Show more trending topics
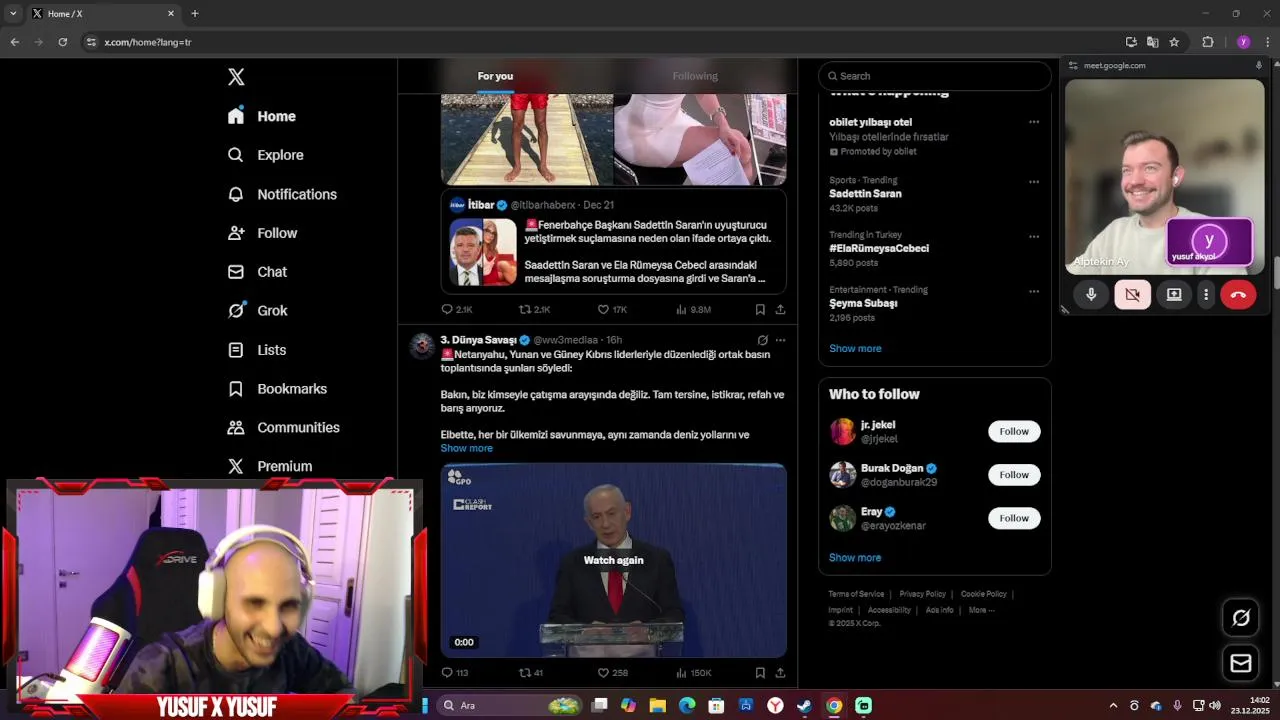 point(855,348)
